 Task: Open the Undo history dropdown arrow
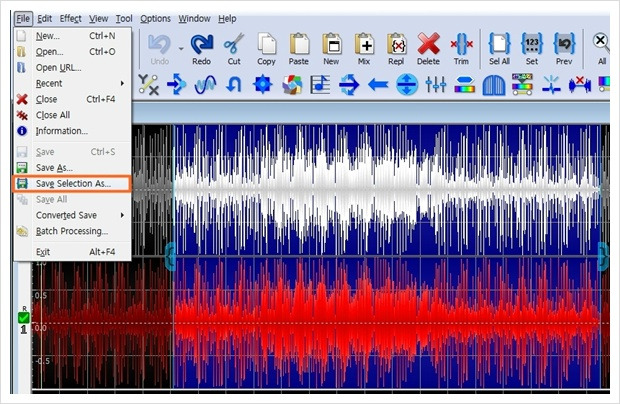coord(181,49)
